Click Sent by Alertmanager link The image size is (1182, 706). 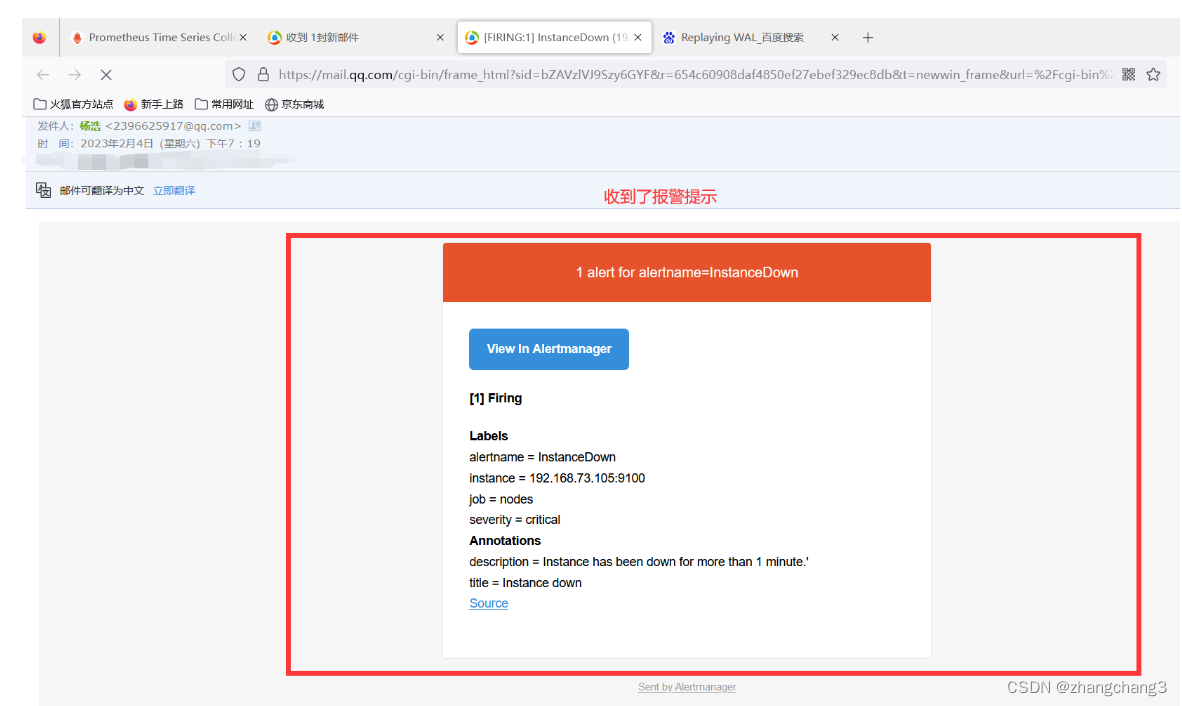pyautogui.click(x=687, y=687)
